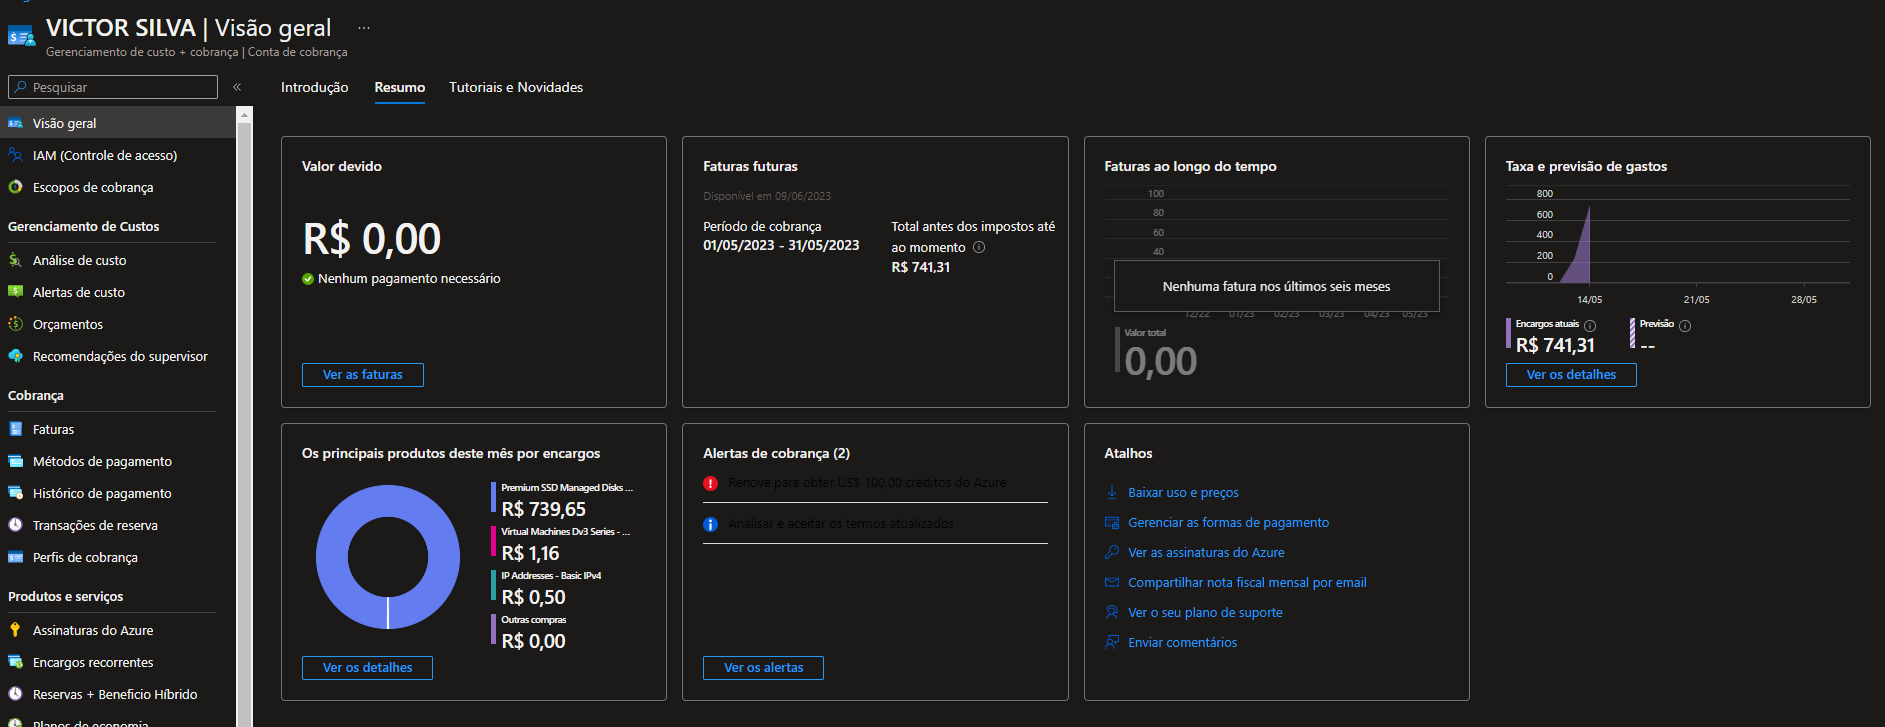Click the Métodos de pagamento icon
This screenshot has width=1885, height=727.
15,461
